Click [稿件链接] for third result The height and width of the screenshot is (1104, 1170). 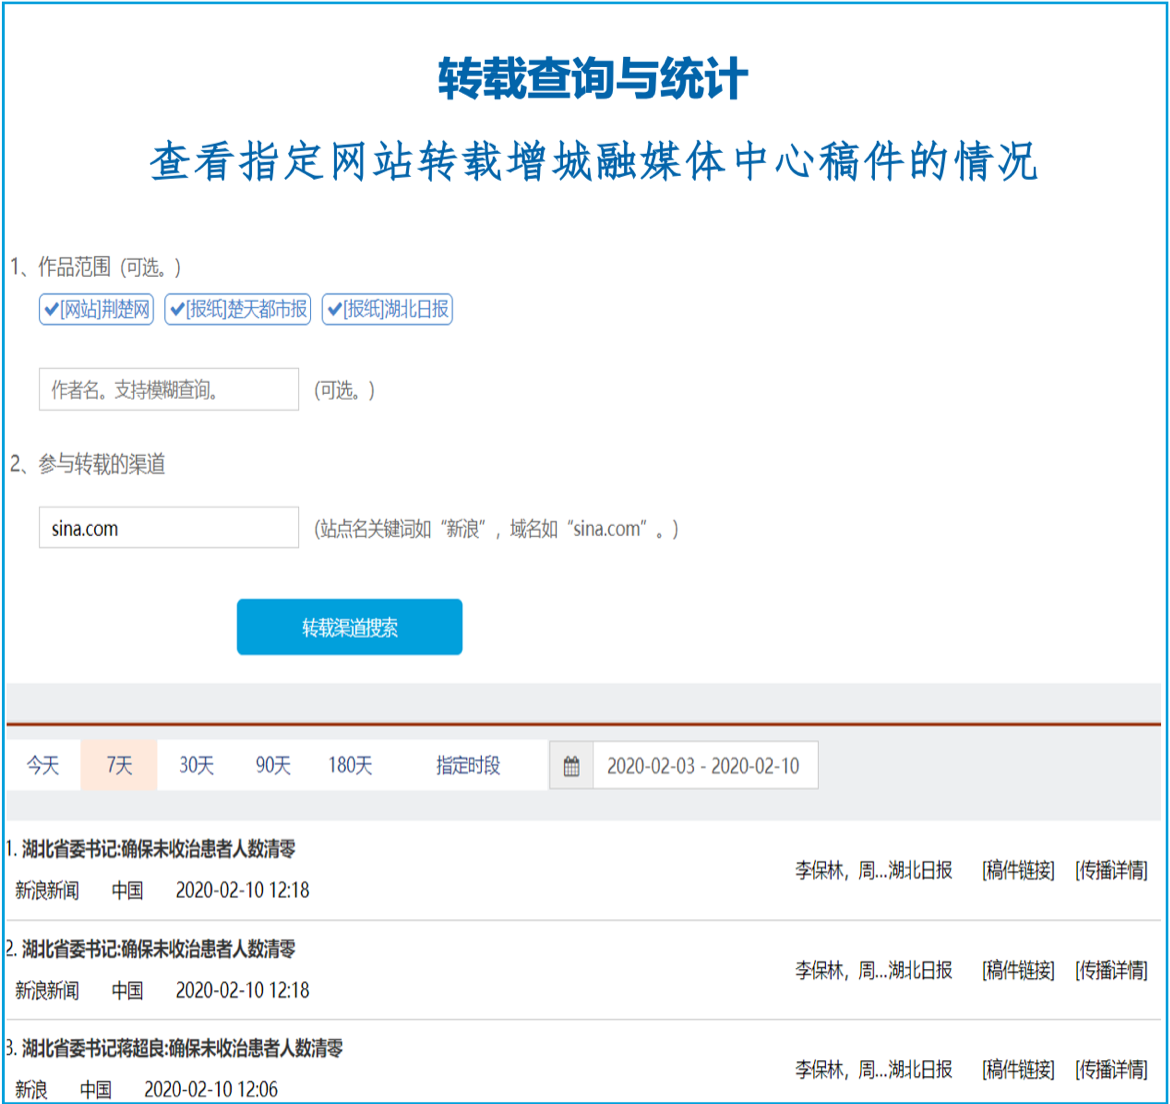coord(1019,1070)
